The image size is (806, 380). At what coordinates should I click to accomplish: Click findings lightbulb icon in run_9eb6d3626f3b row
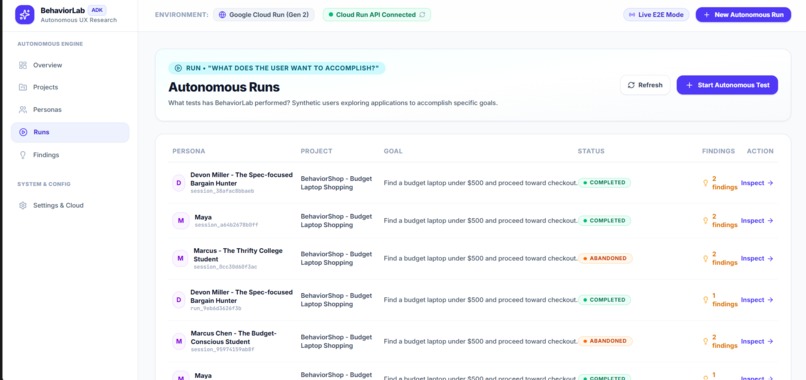click(706, 300)
